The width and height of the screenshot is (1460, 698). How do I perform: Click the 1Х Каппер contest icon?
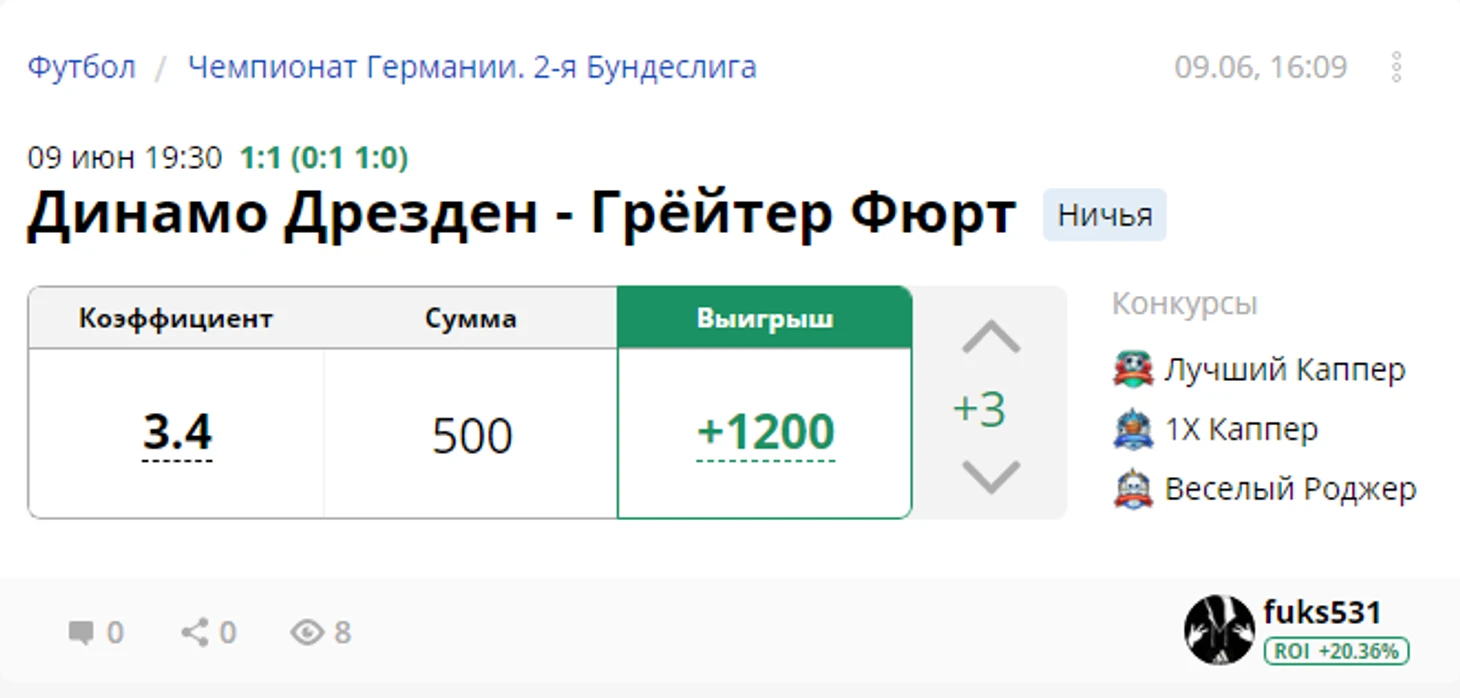1133,429
